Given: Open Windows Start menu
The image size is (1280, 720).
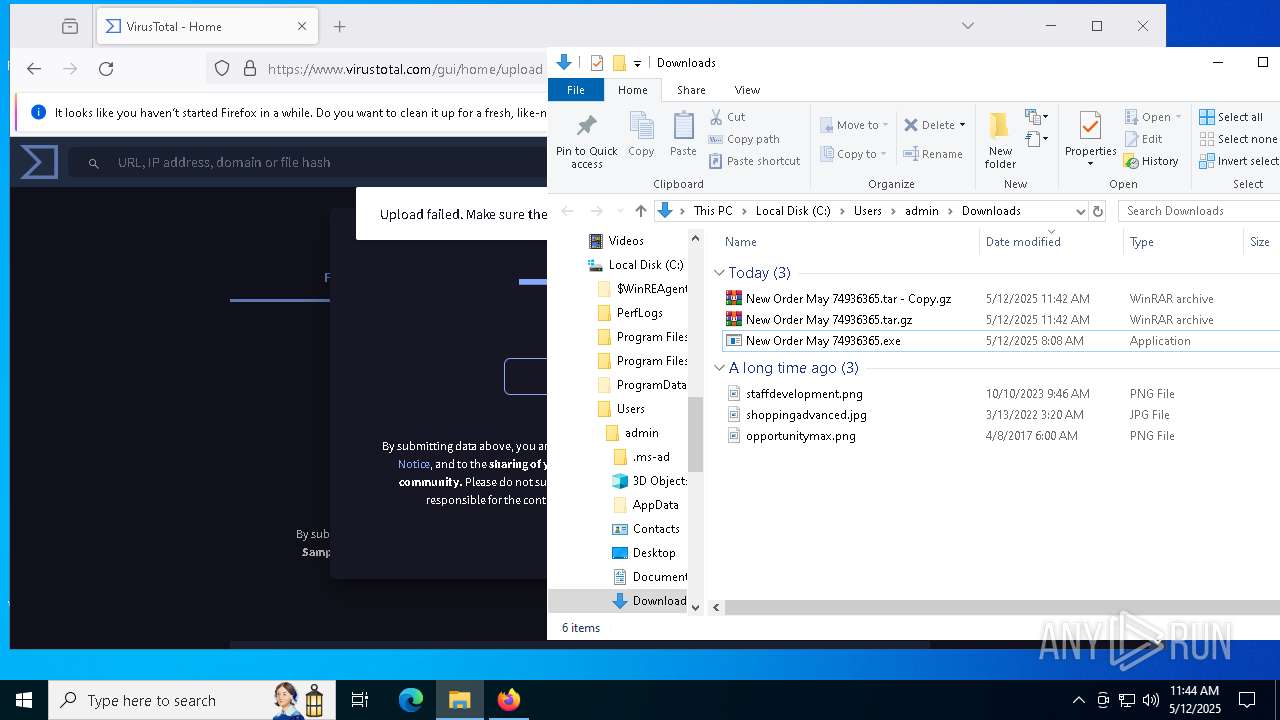Looking at the screenshot, I should (x=24, y=700).
